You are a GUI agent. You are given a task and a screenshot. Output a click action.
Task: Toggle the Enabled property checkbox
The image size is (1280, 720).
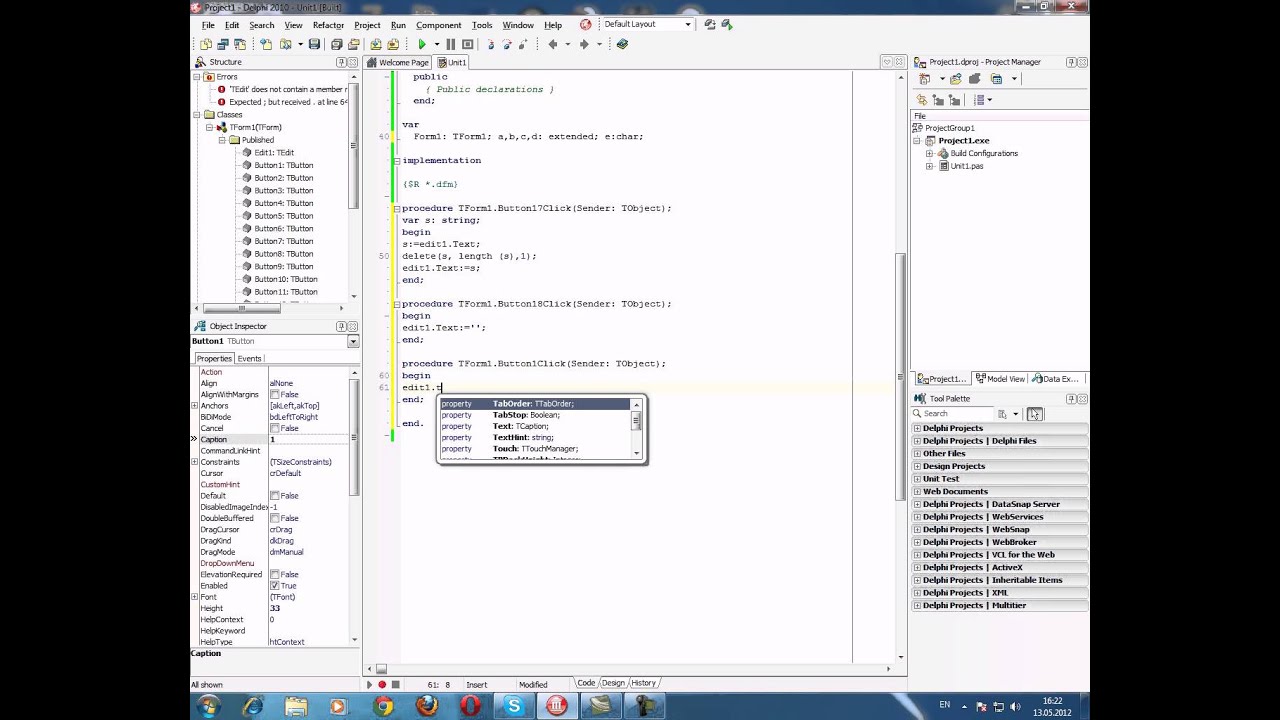pos(275,586)
